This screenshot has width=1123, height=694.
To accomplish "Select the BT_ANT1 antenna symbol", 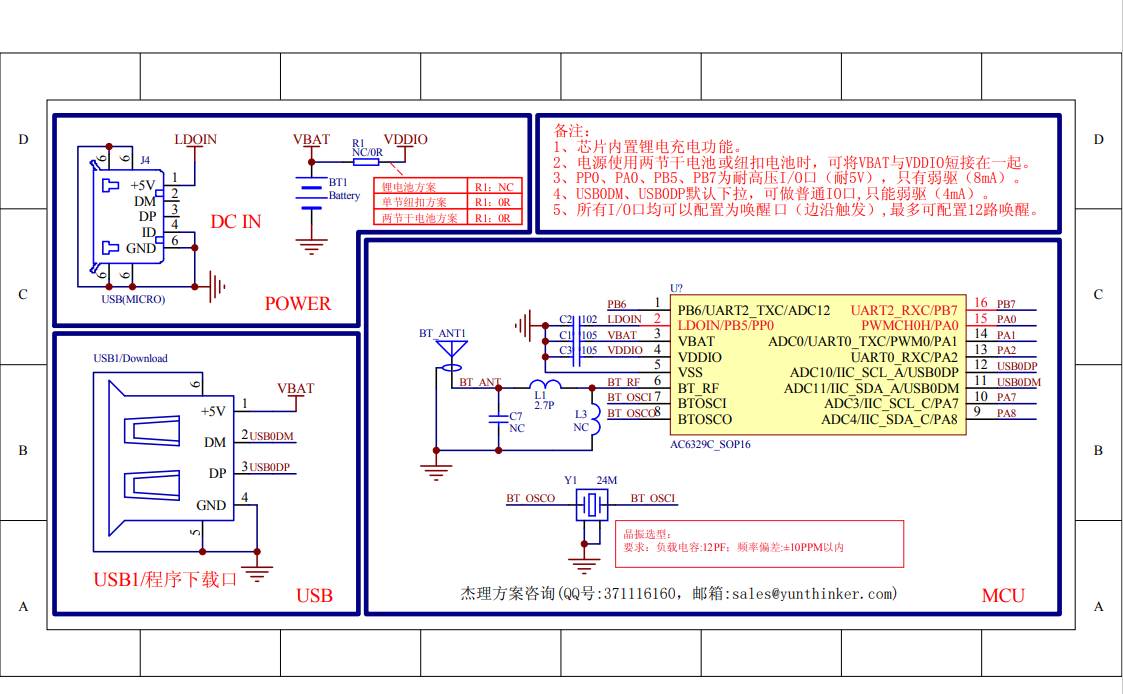I will click(x=451, y=348).
